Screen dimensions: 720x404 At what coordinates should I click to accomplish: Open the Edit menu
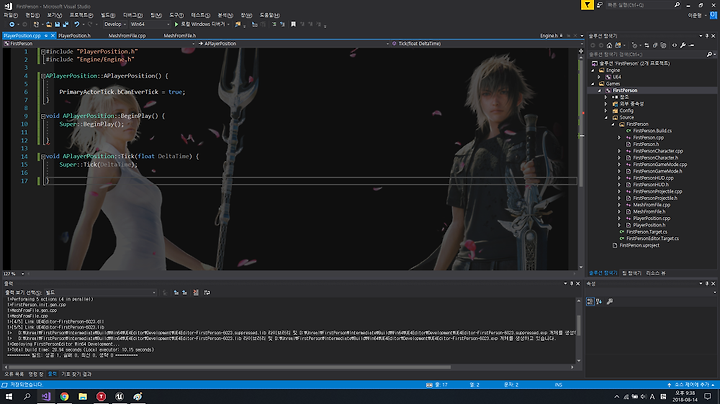(33, 15)
